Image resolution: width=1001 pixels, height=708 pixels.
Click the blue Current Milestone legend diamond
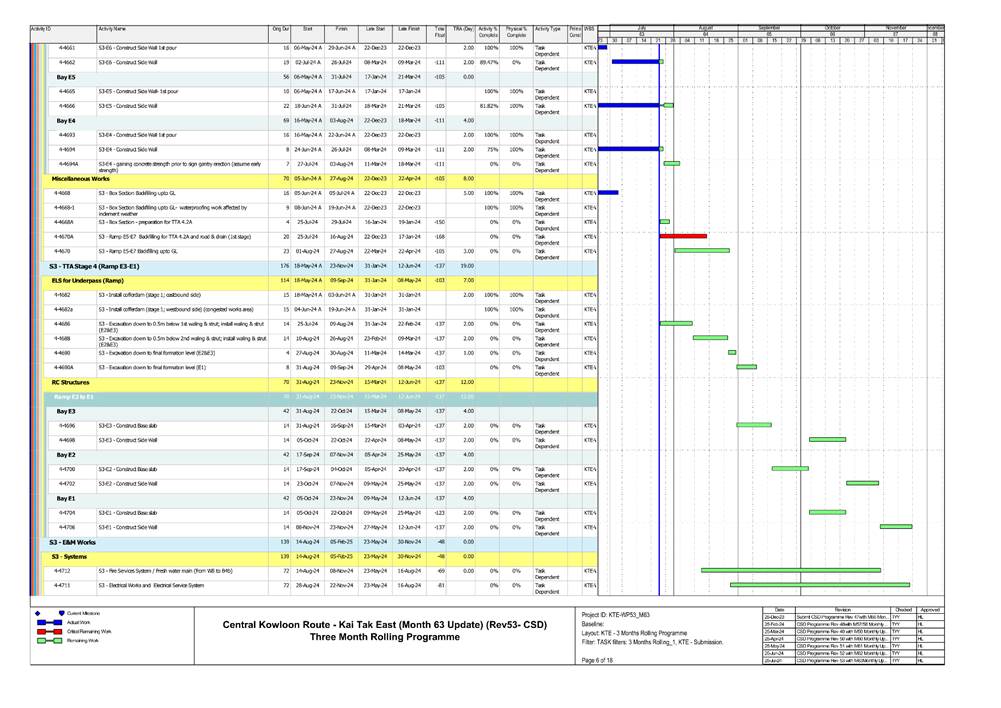pyautogui.click(x=39, y=612)
